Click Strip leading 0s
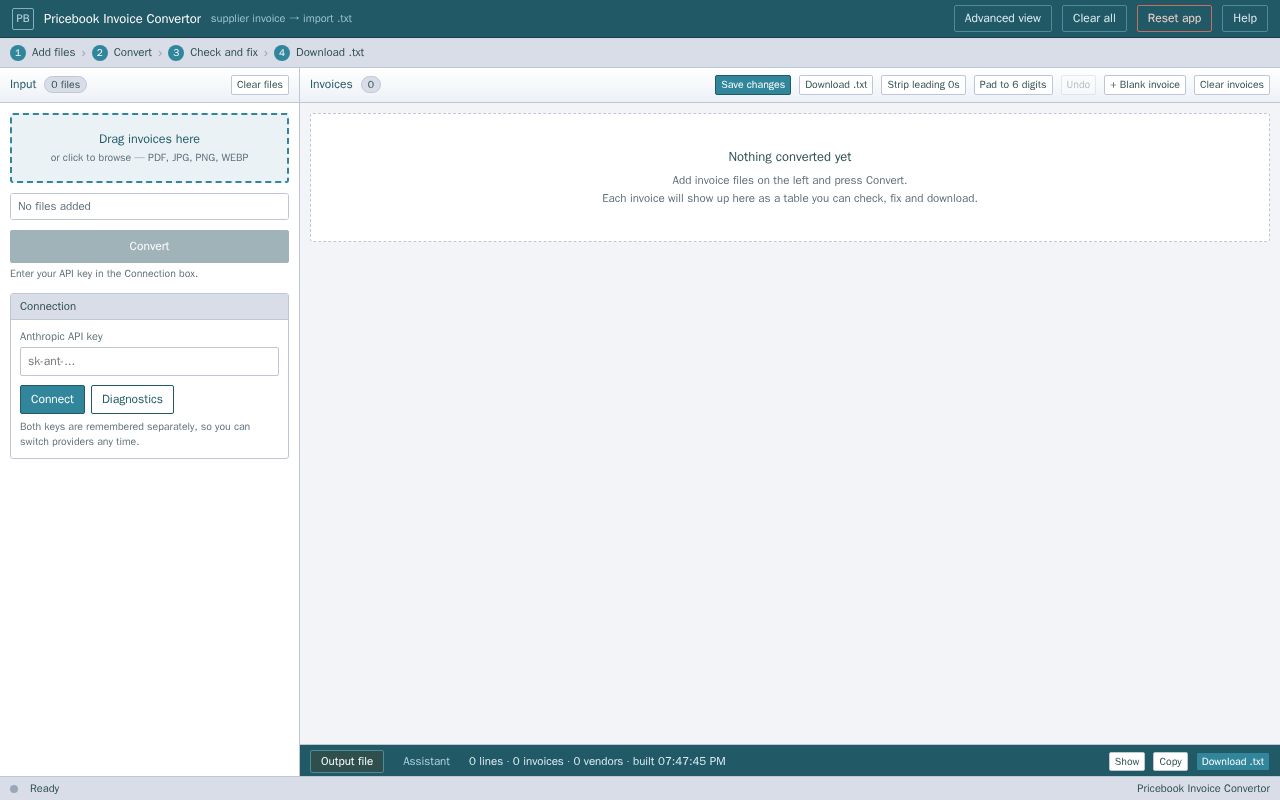1280x800 pixels. click(923, 85)
